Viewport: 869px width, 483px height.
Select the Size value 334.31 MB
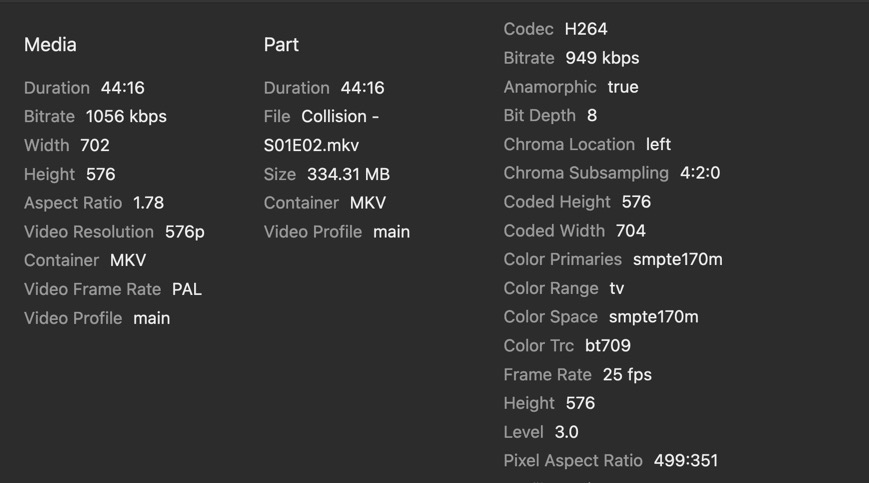(x=348, y=175)
